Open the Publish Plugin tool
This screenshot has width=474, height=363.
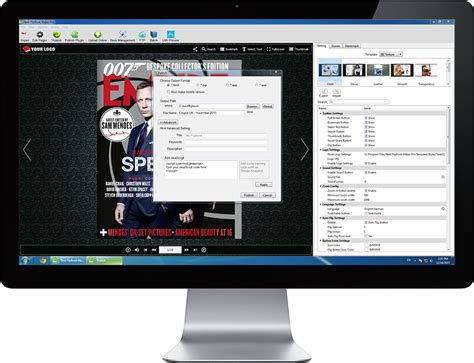(74, 36)
